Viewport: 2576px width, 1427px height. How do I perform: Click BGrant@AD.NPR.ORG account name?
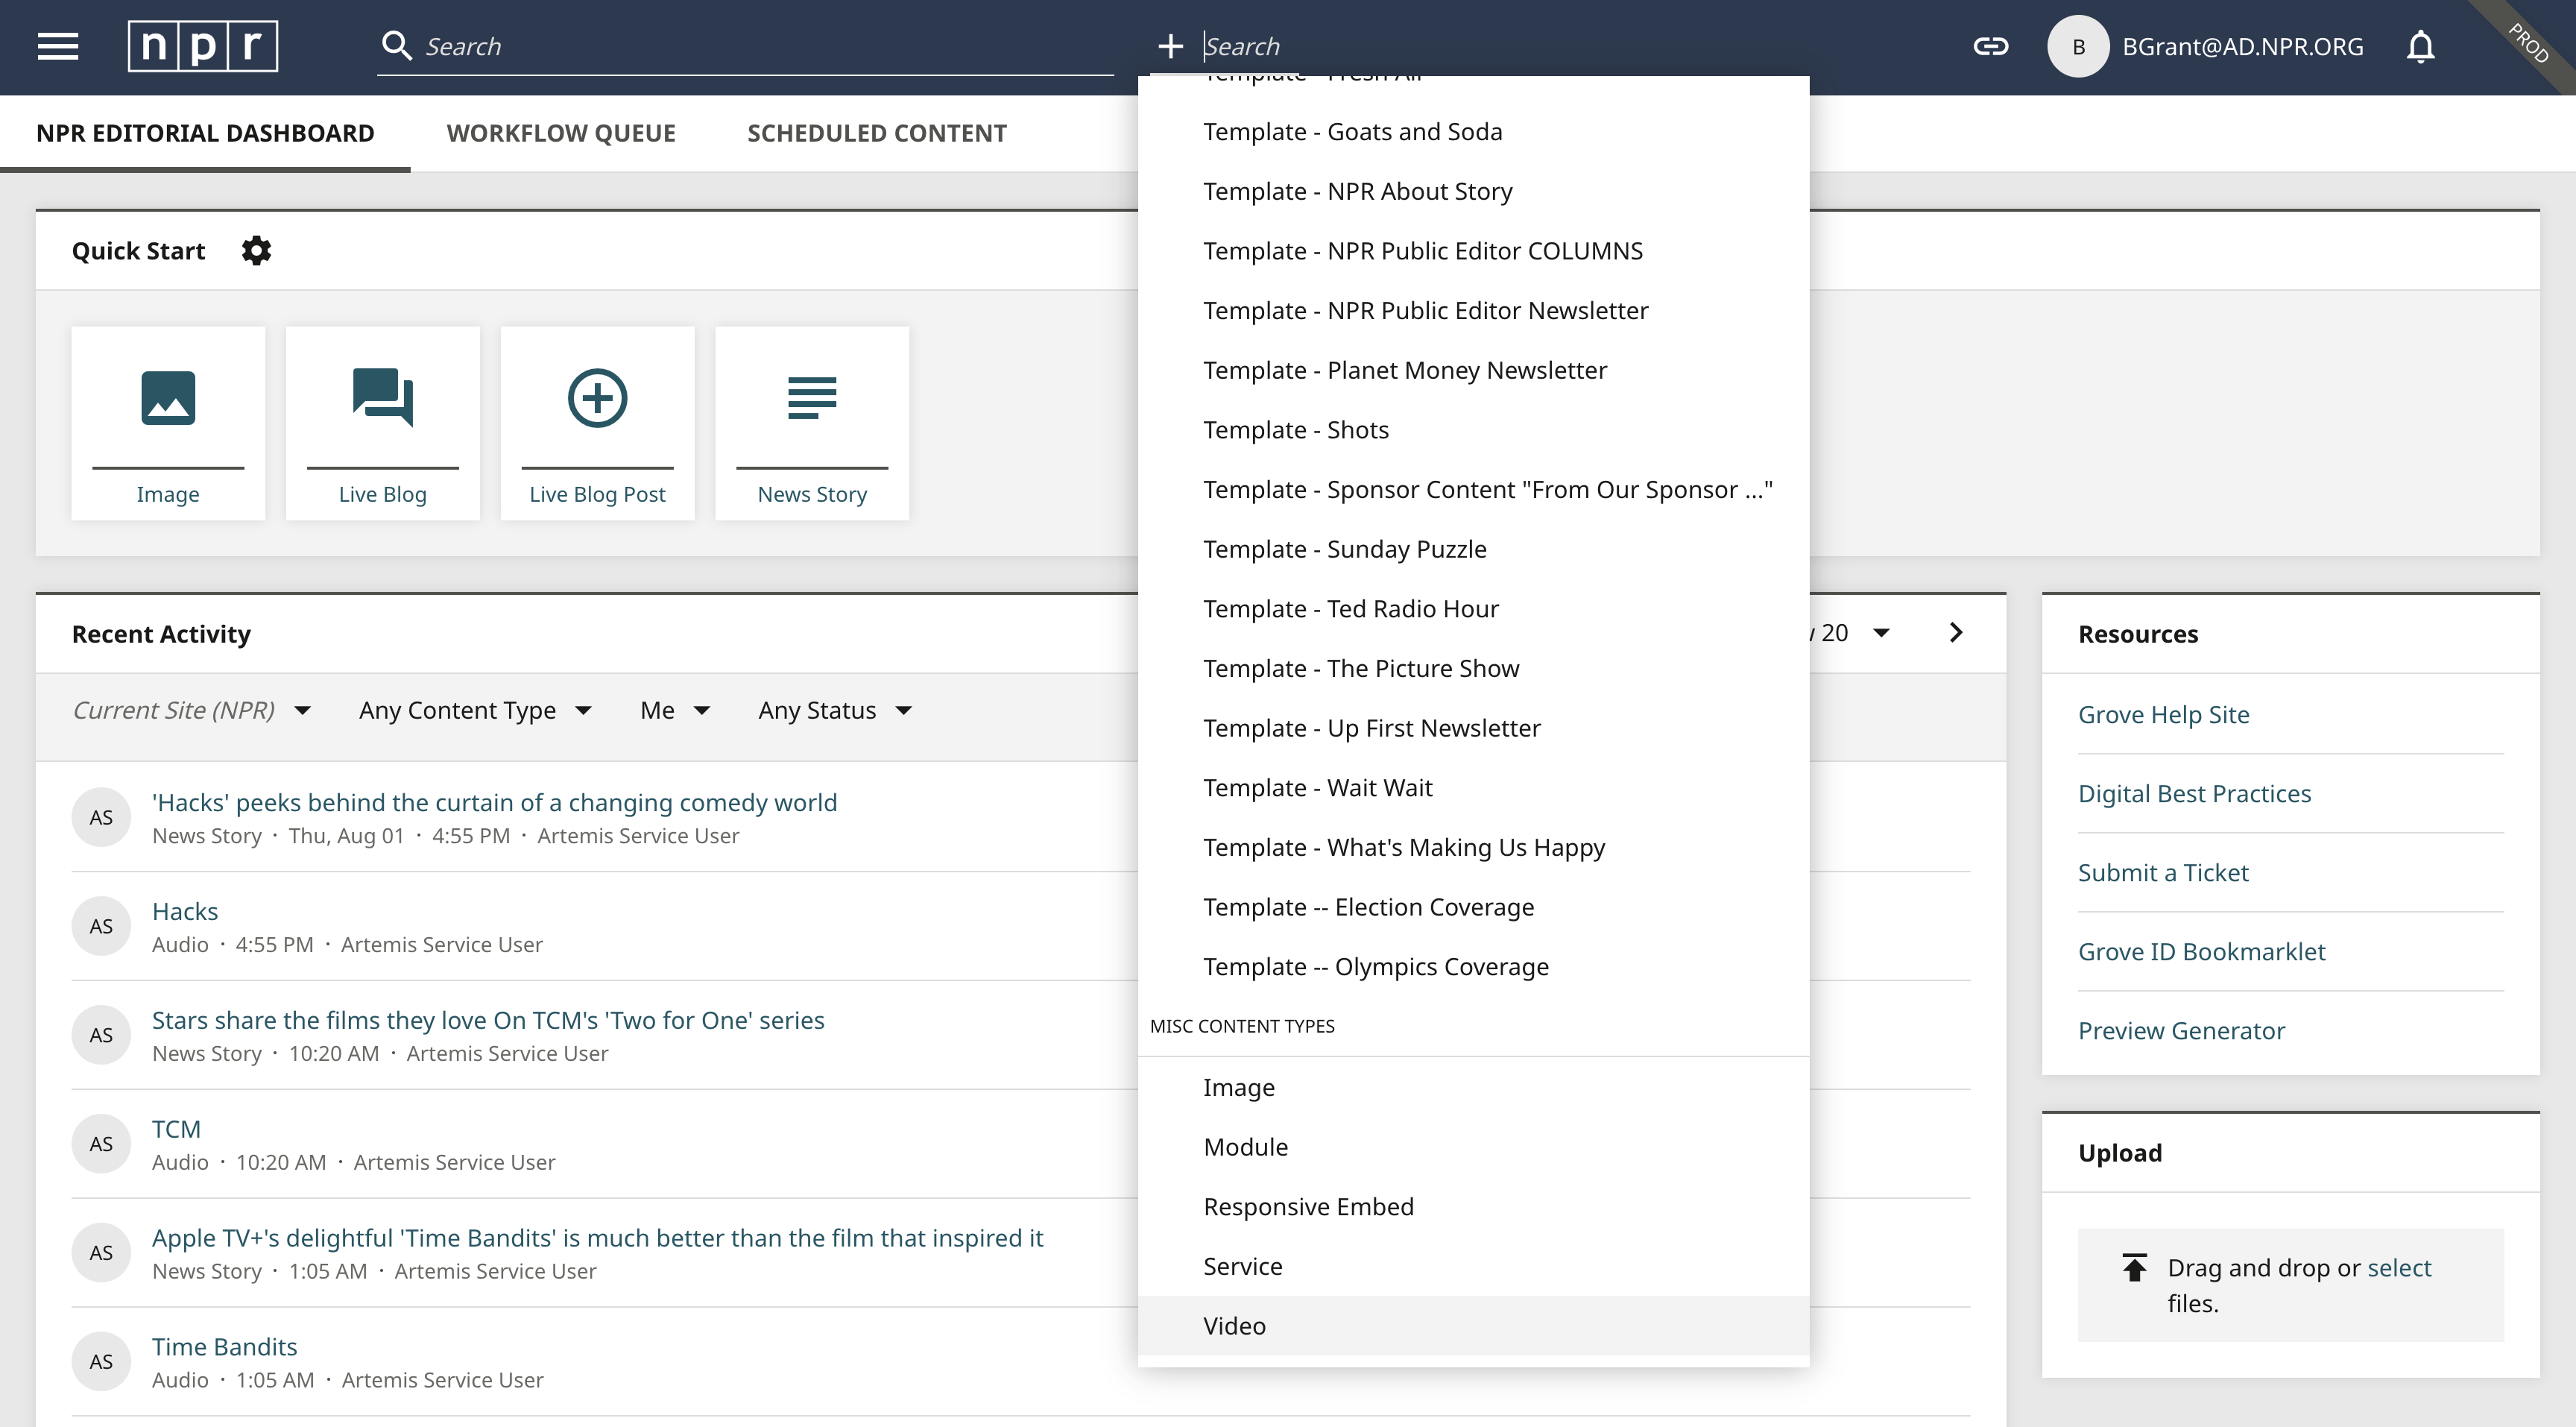pos(2242,46)
